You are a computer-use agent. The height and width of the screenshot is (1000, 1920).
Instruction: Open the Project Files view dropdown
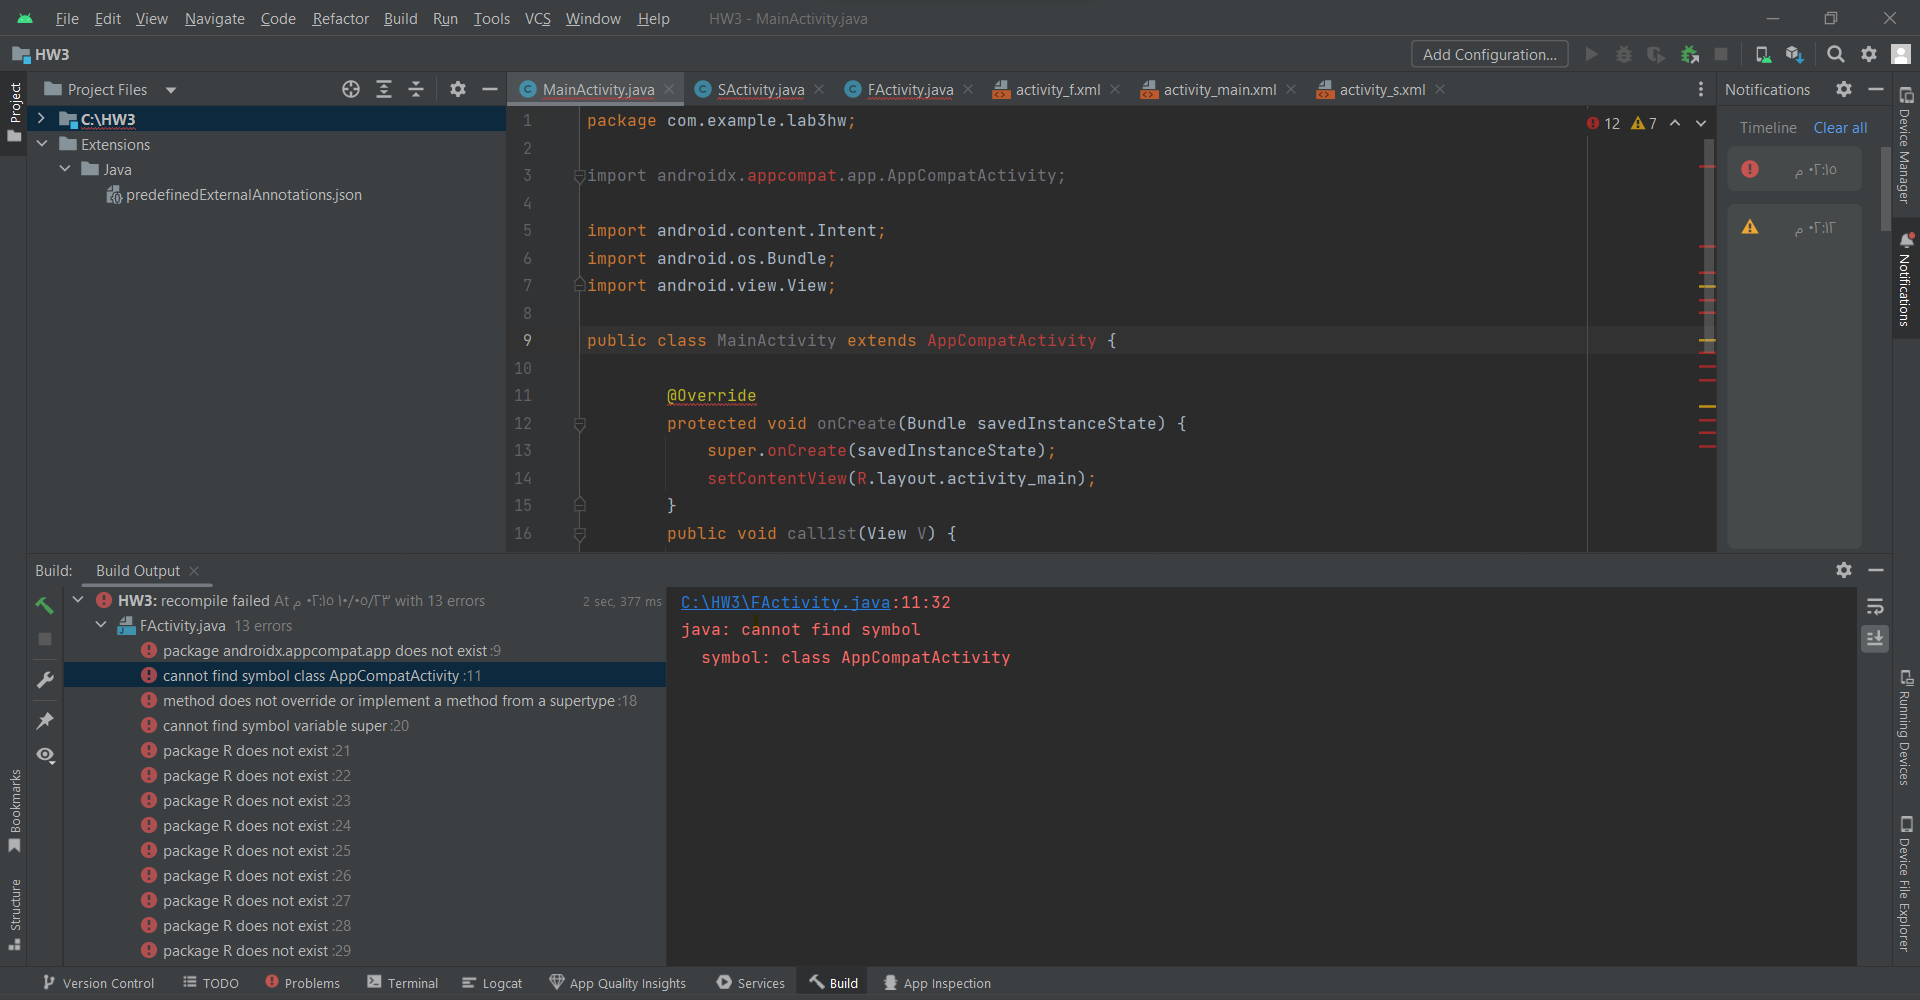tap(171, 90)
